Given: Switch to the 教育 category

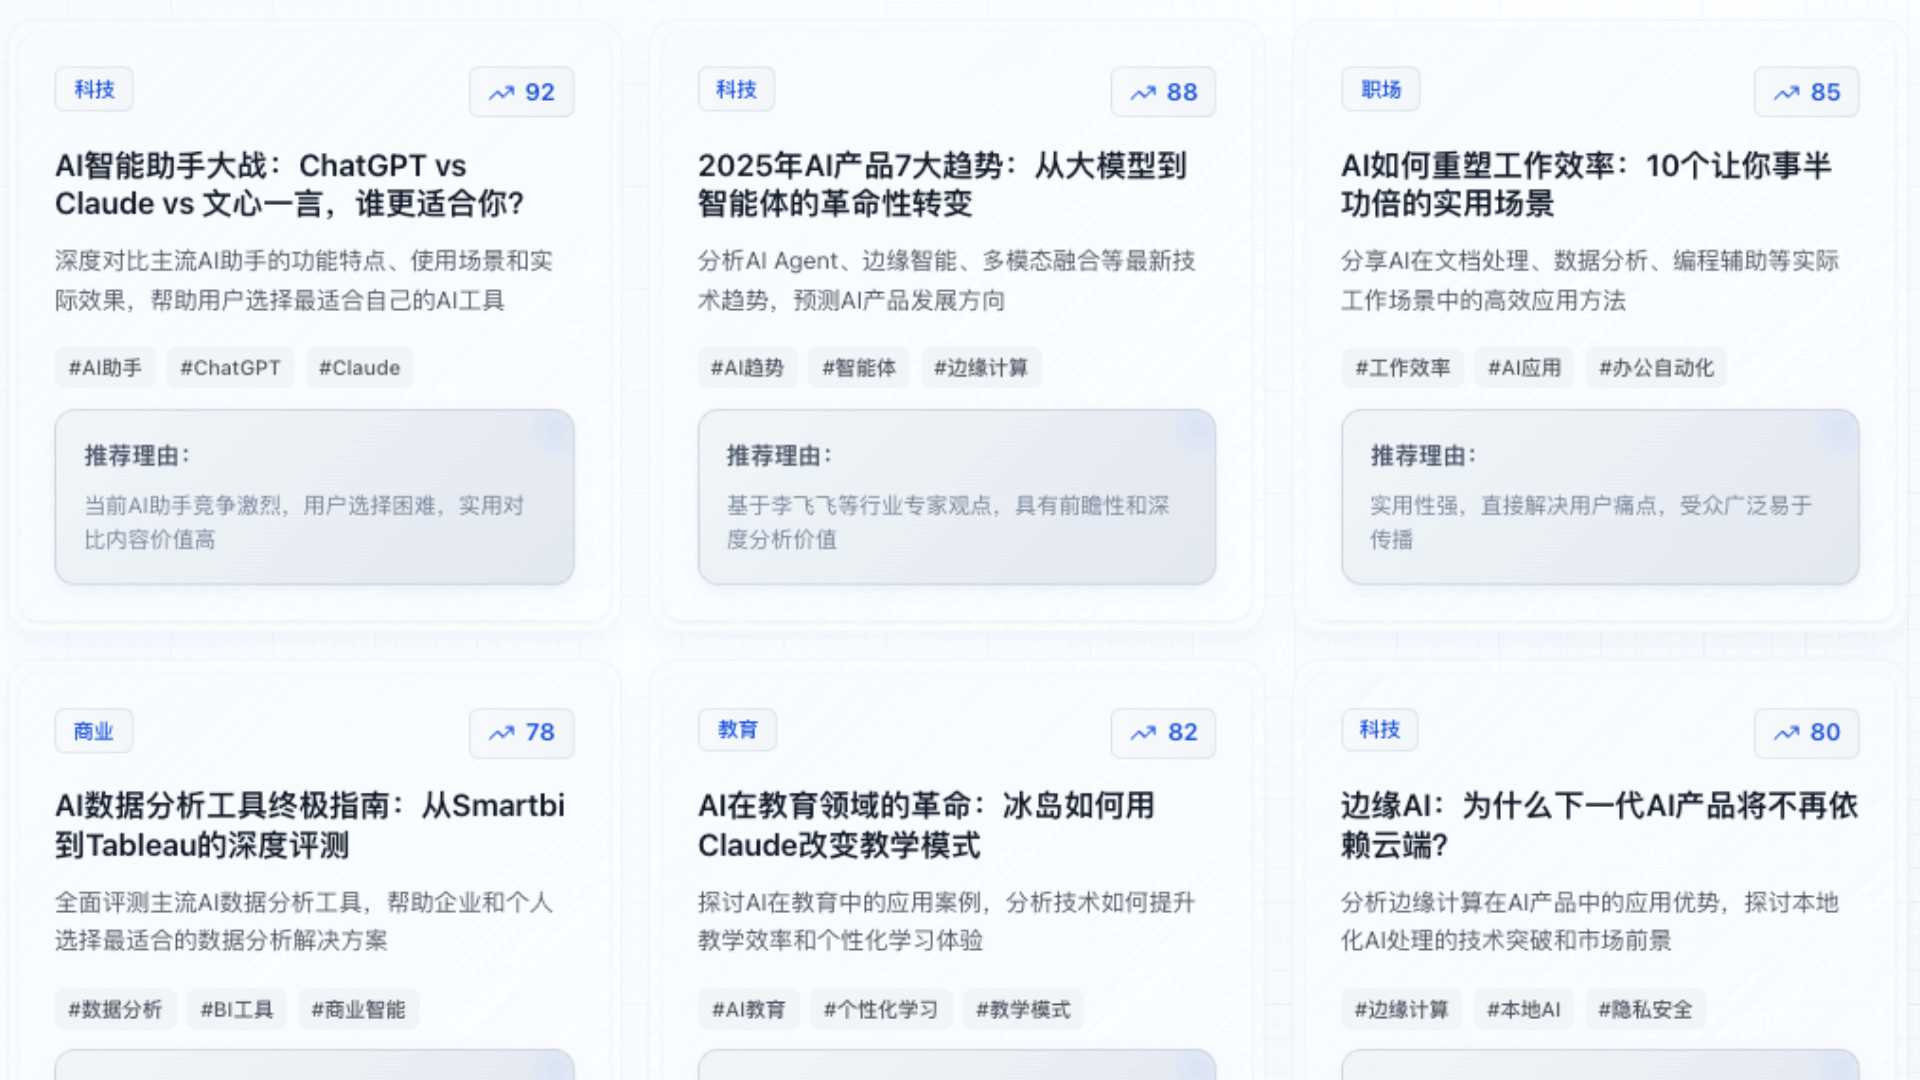Looking at the screenshot, I should pyautogui.click(x=737, y=730).
